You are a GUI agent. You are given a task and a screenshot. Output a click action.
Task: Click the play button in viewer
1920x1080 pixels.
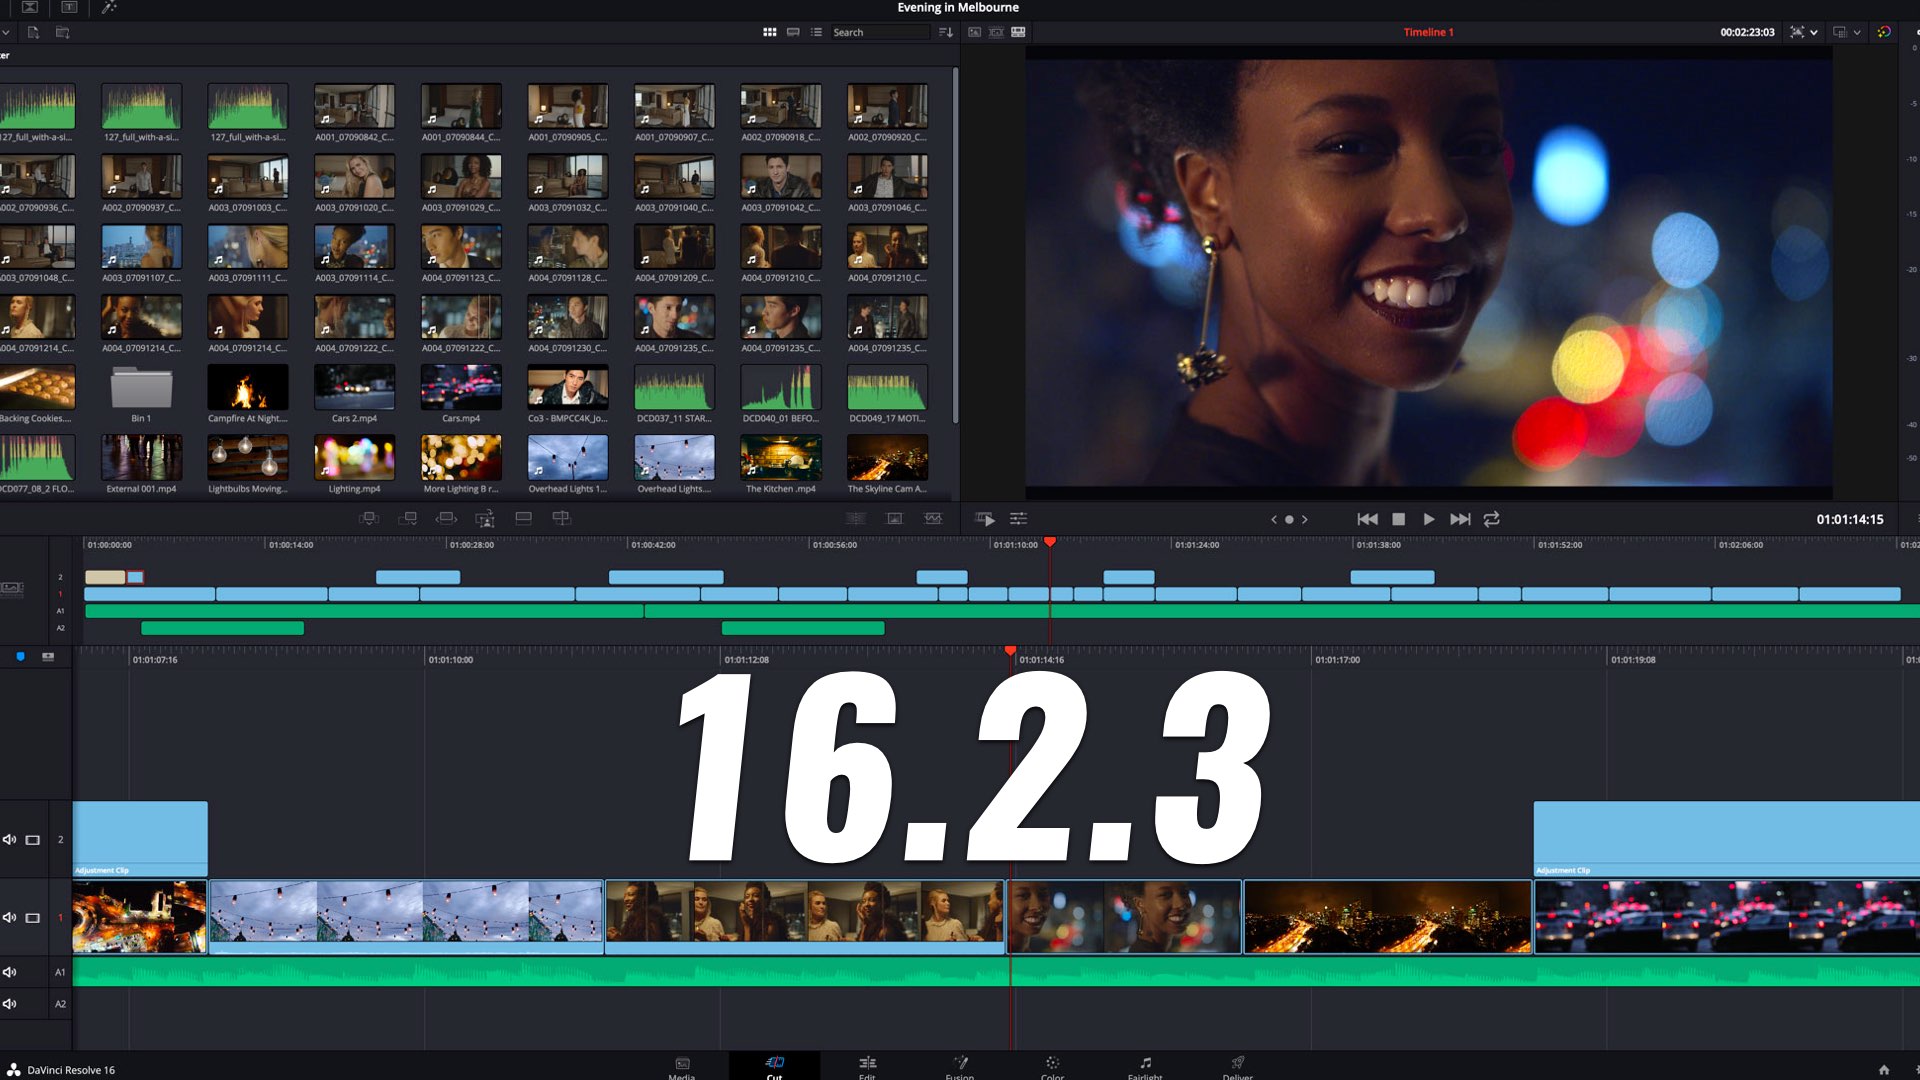(1428, 520)
